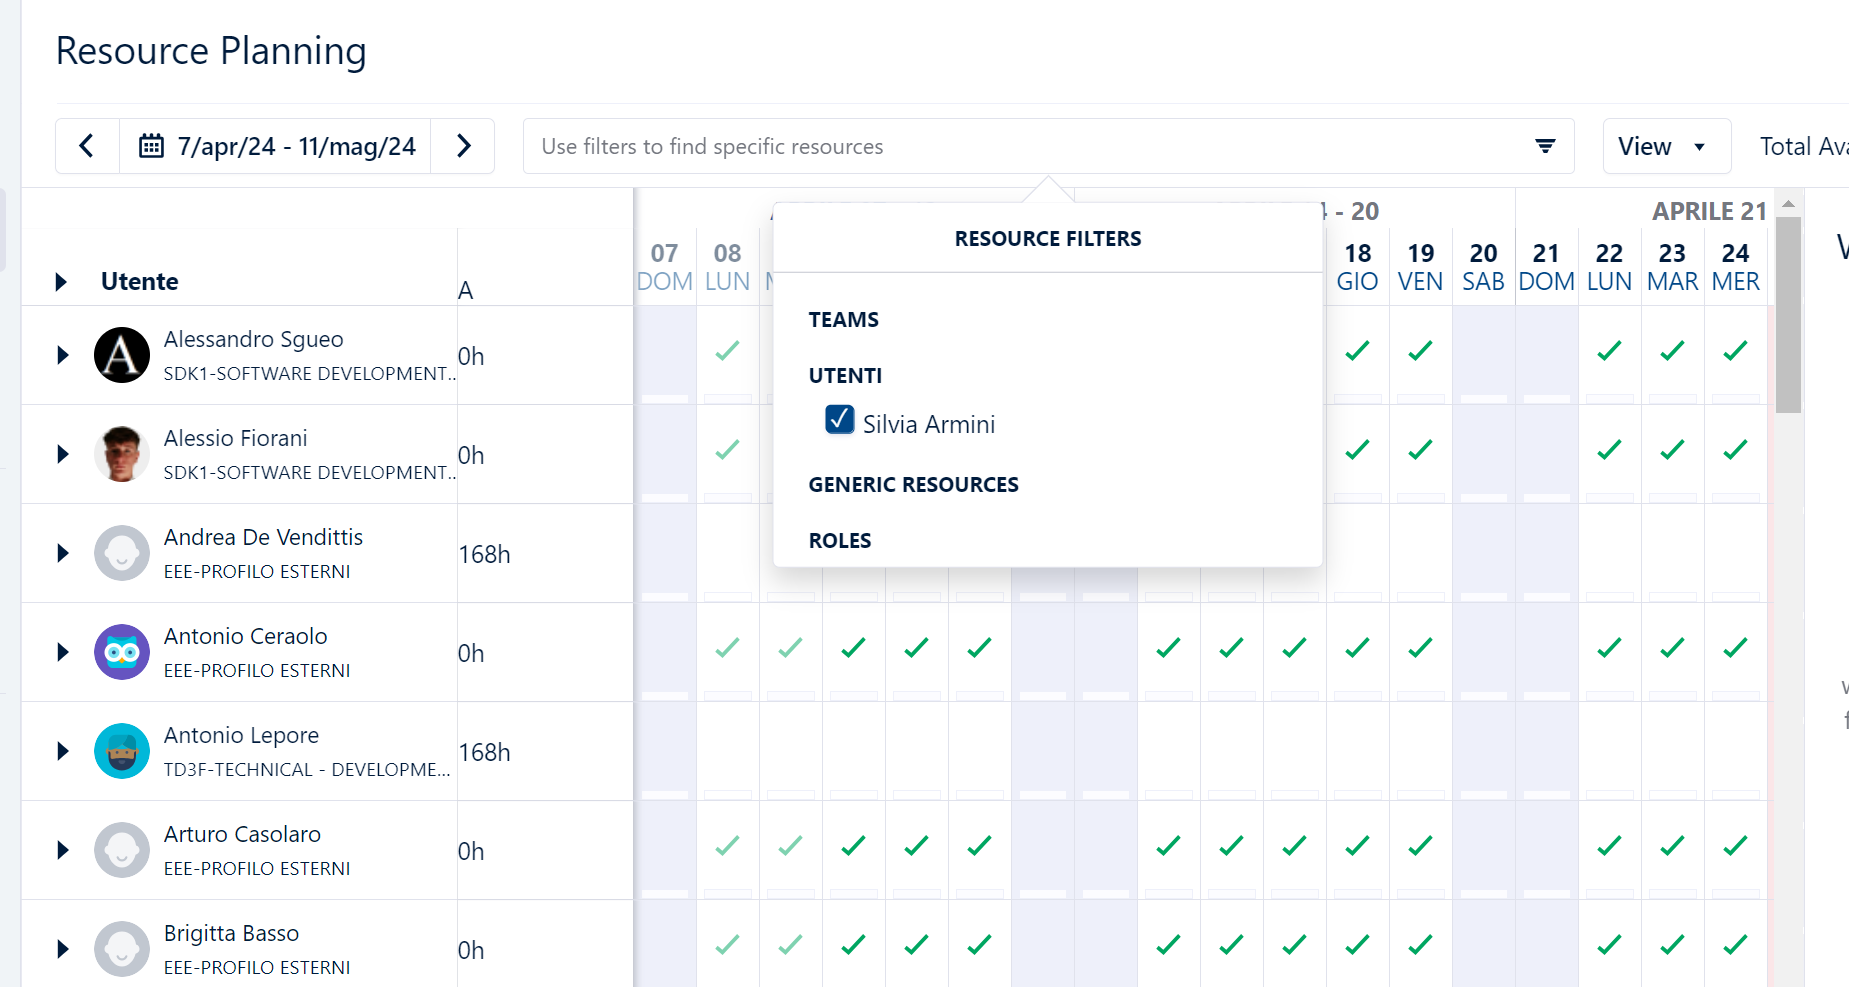This screenshot has height=987, width=1849.
Task: Click Arturo Casolaro's availability checkmark on Friday 19
Action: [x=1420, y=845]
